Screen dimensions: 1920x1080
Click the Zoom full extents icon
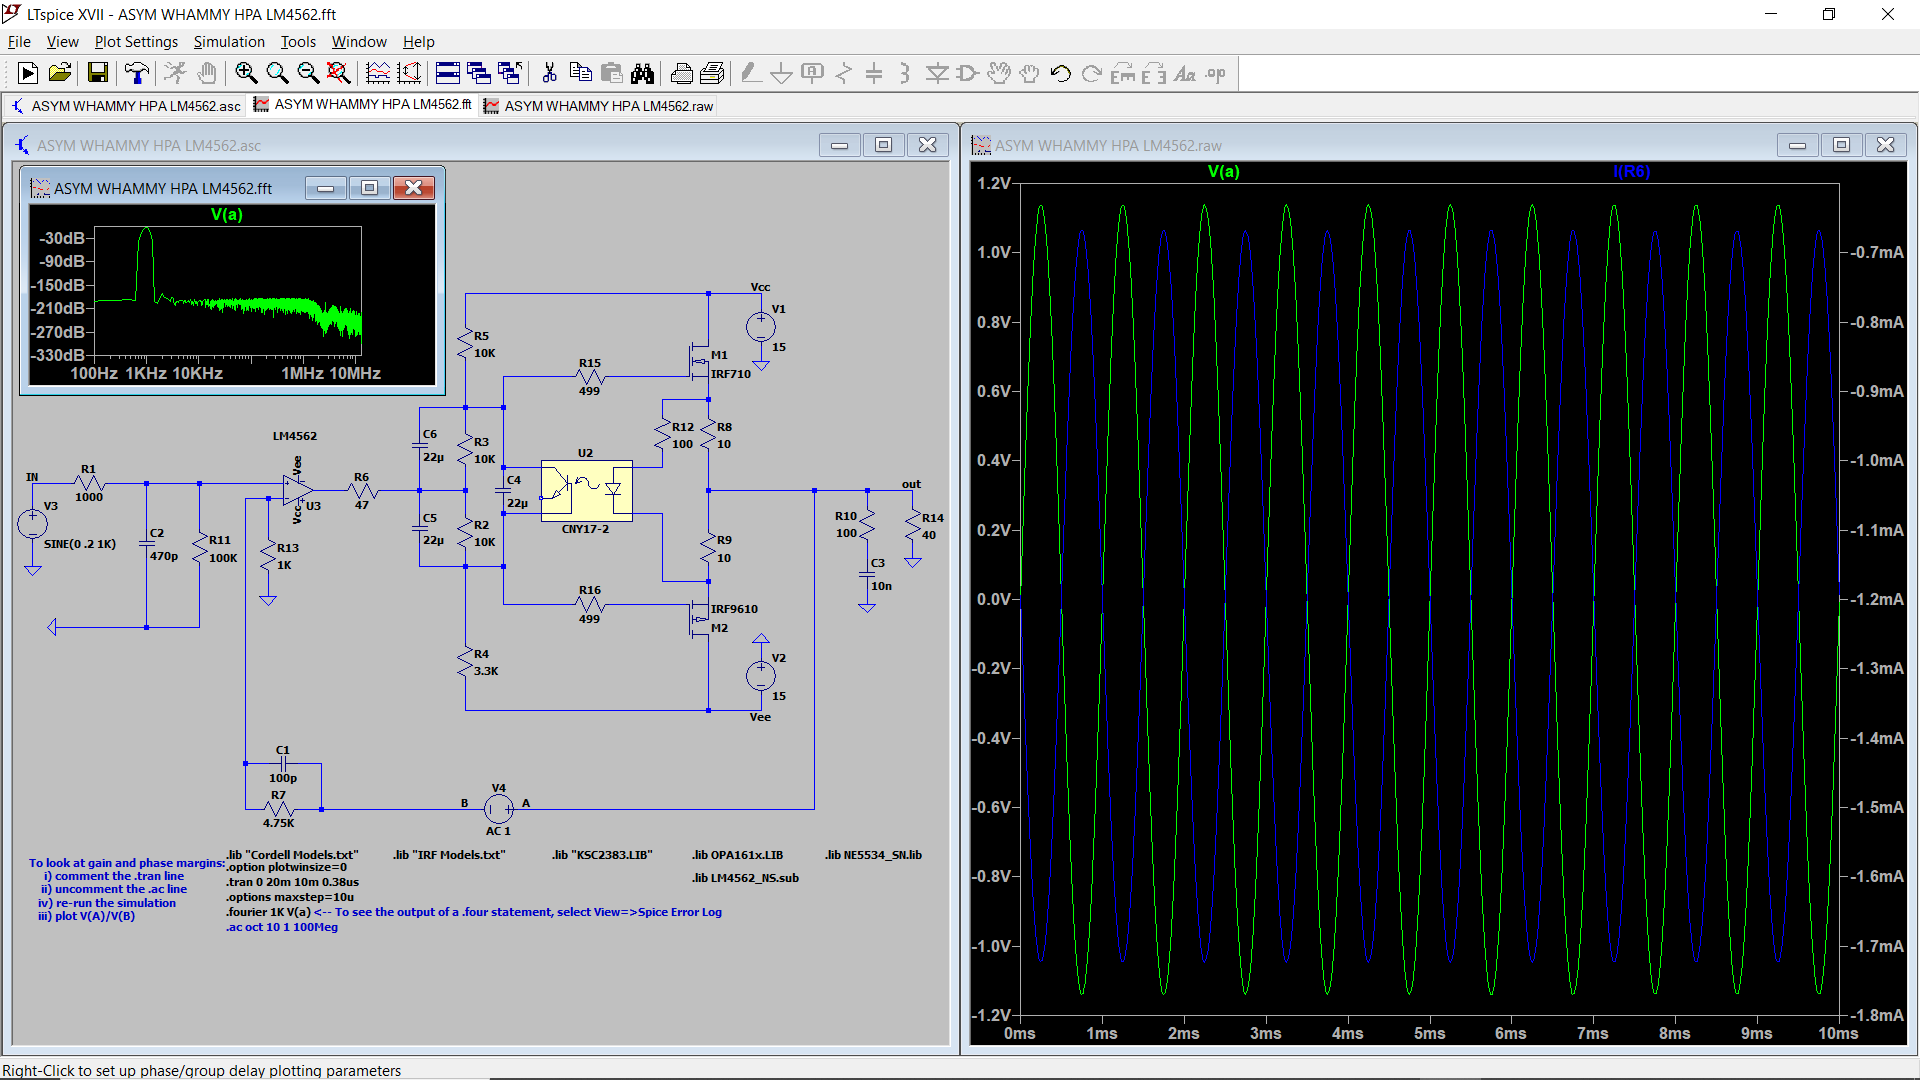click(x=339, y=73)
